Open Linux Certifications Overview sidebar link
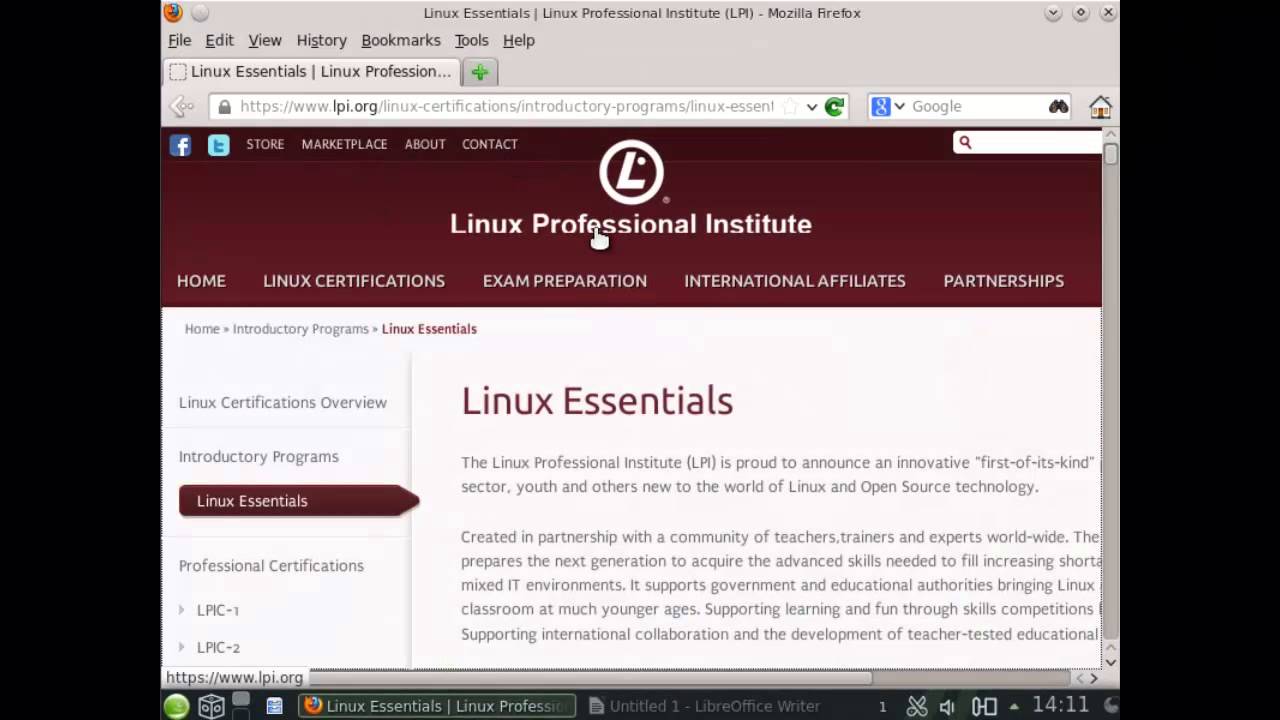The image size is (1280, 720). coord(283,402)
